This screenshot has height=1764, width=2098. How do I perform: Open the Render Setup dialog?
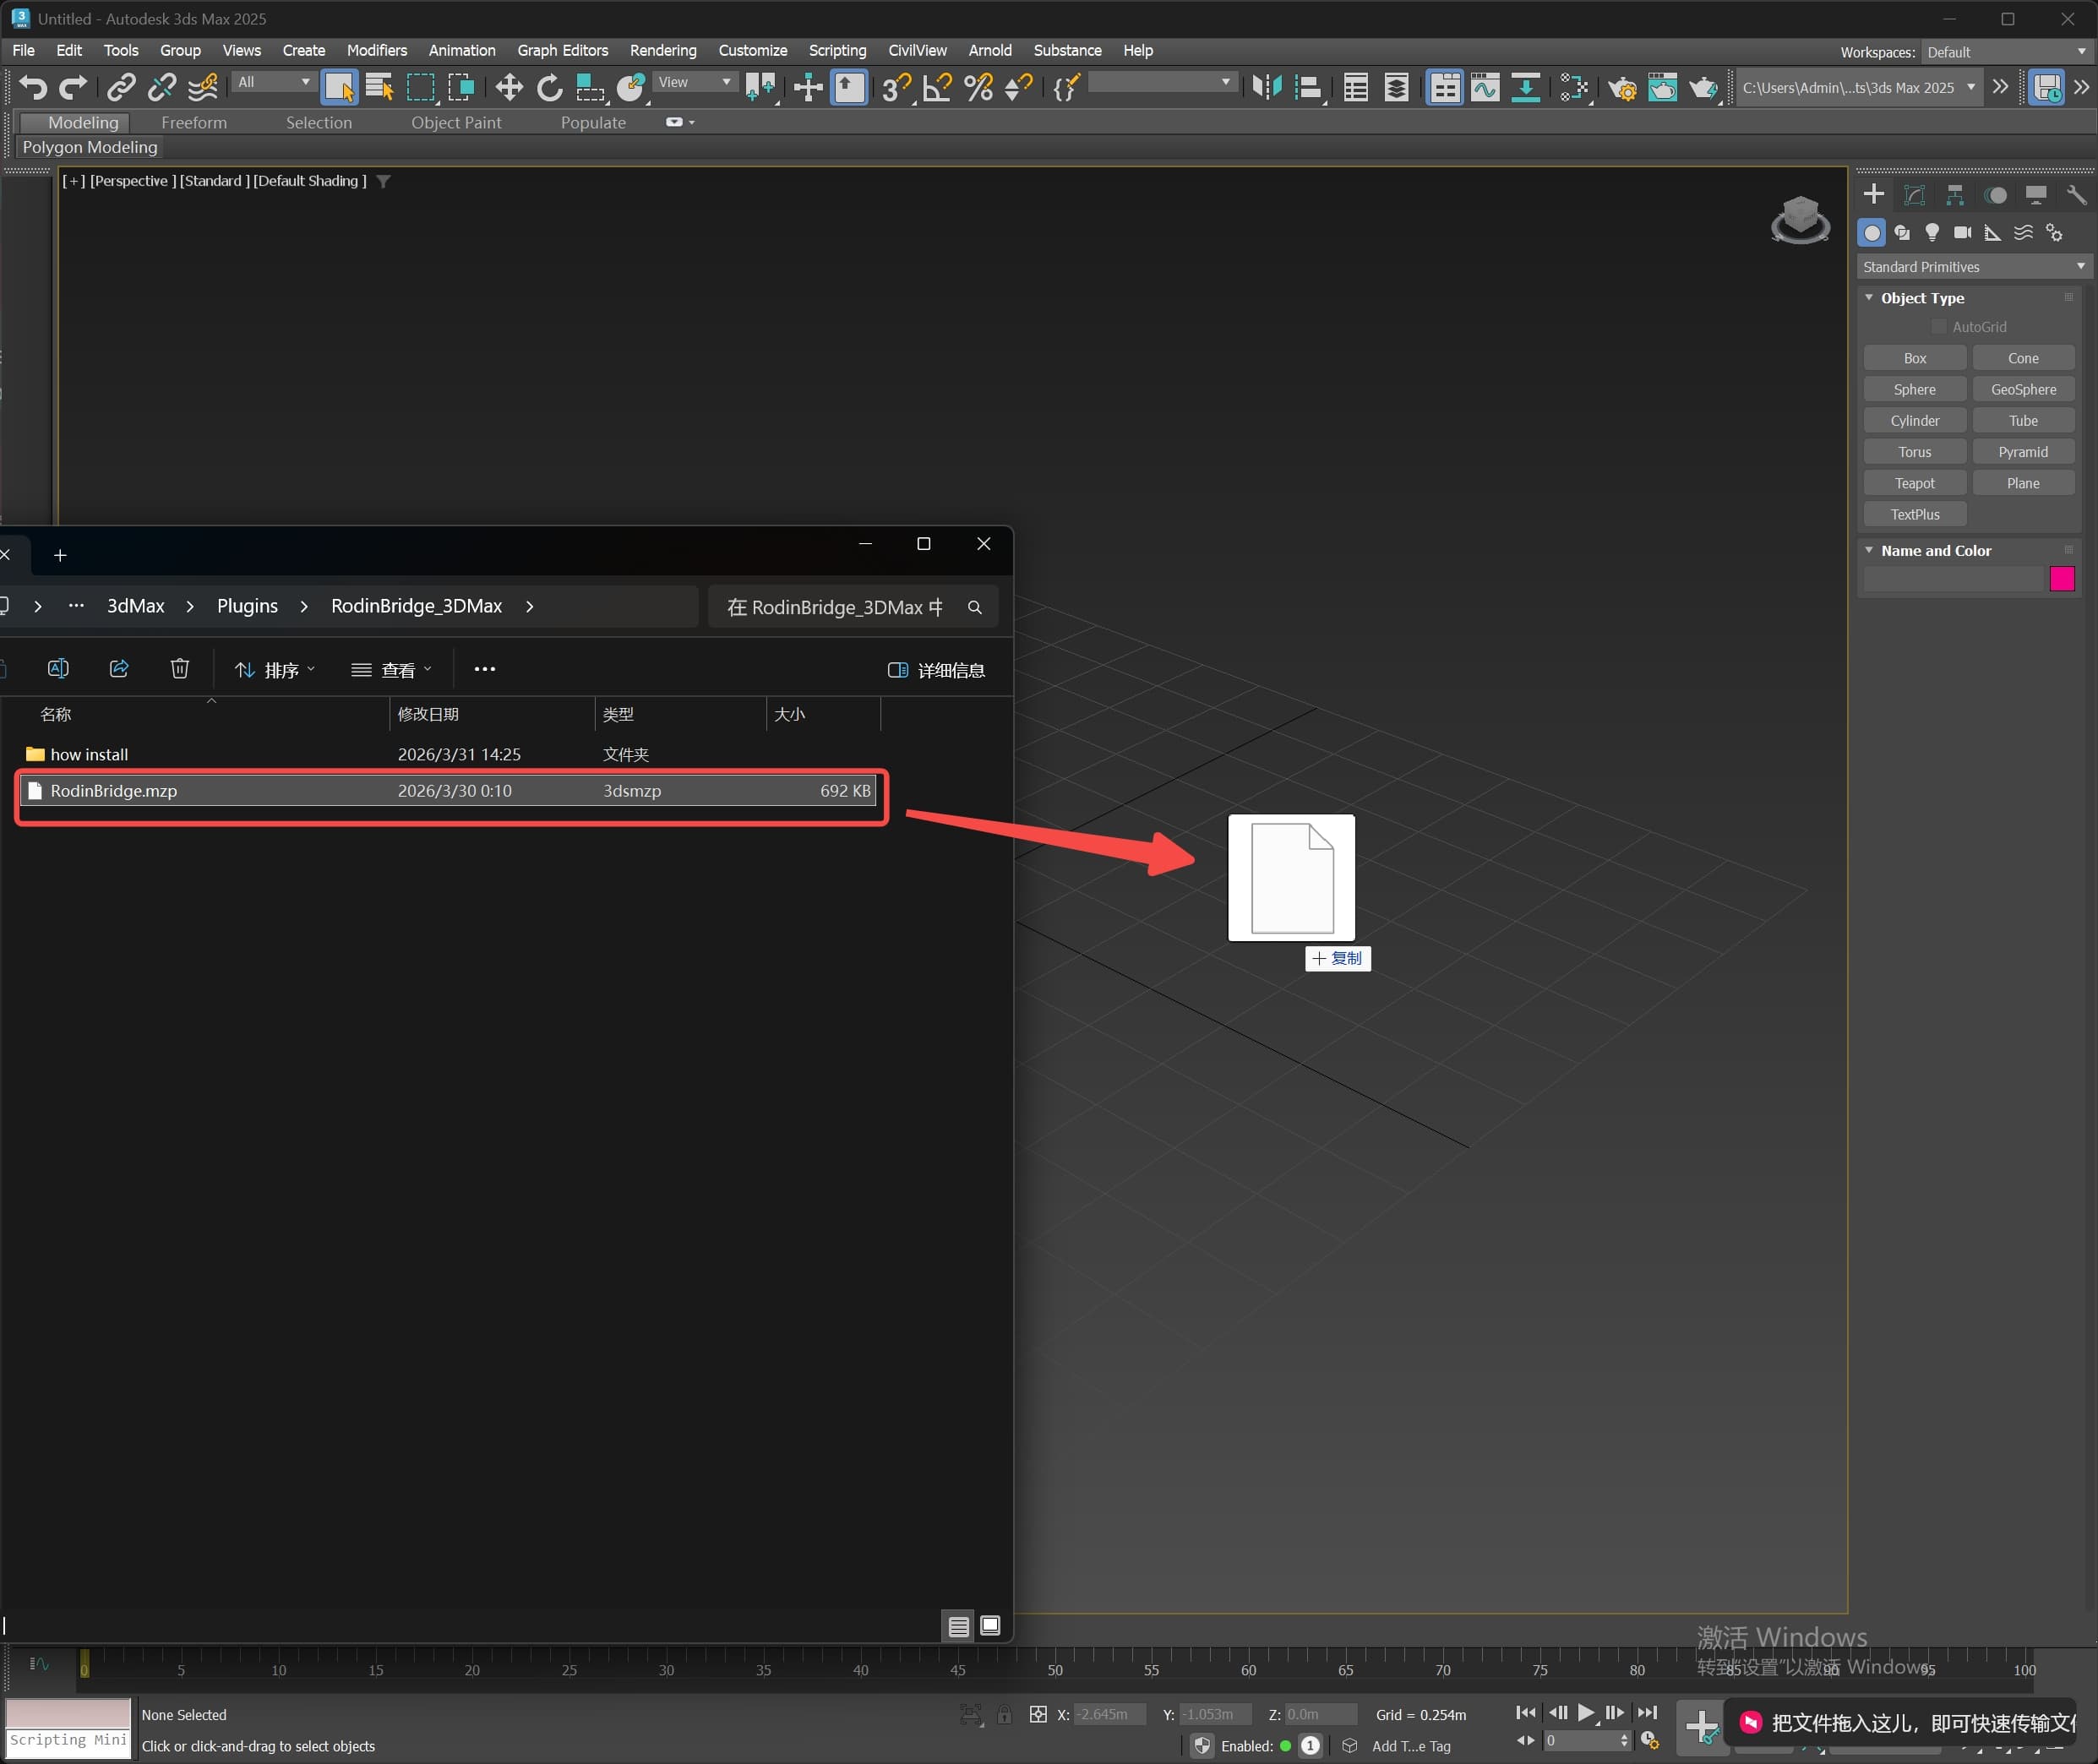(x=1622, y=88)
